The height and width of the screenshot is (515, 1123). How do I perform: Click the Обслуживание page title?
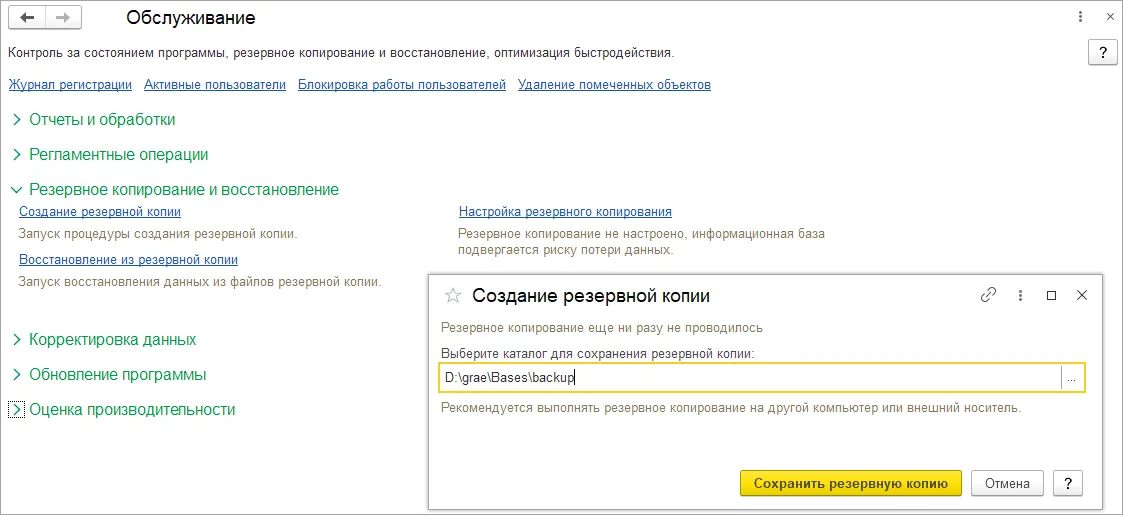[x=191, y=18]
